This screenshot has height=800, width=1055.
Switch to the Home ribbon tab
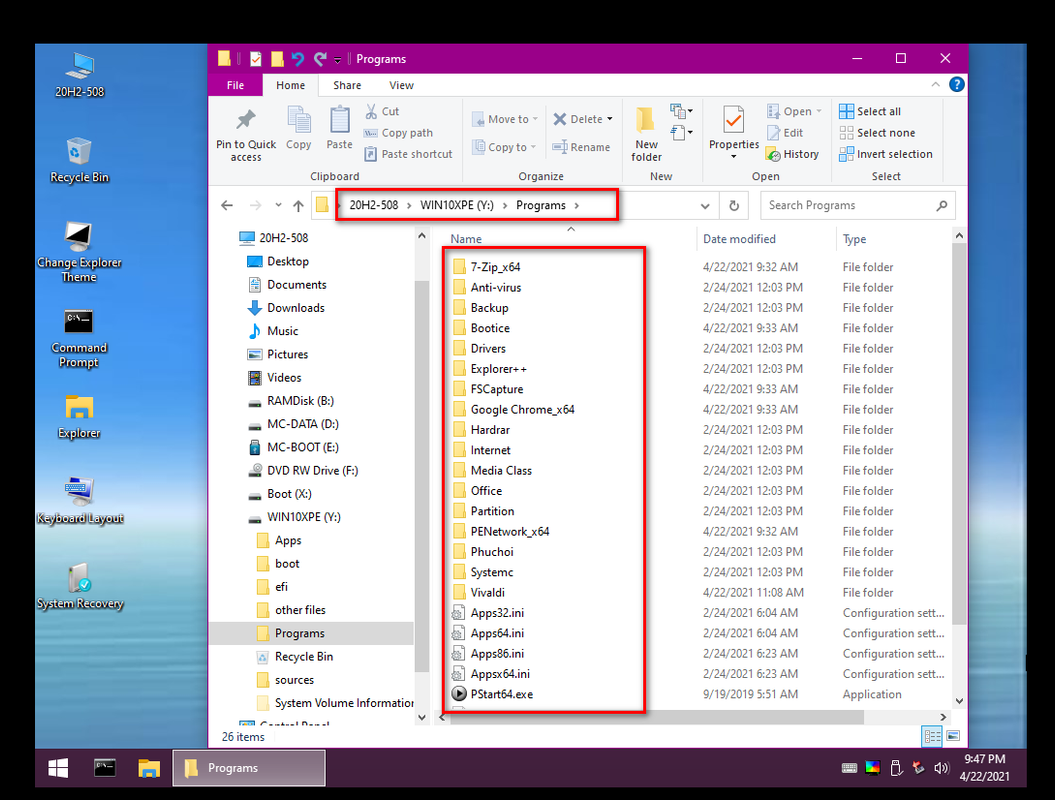click(291, 85)
